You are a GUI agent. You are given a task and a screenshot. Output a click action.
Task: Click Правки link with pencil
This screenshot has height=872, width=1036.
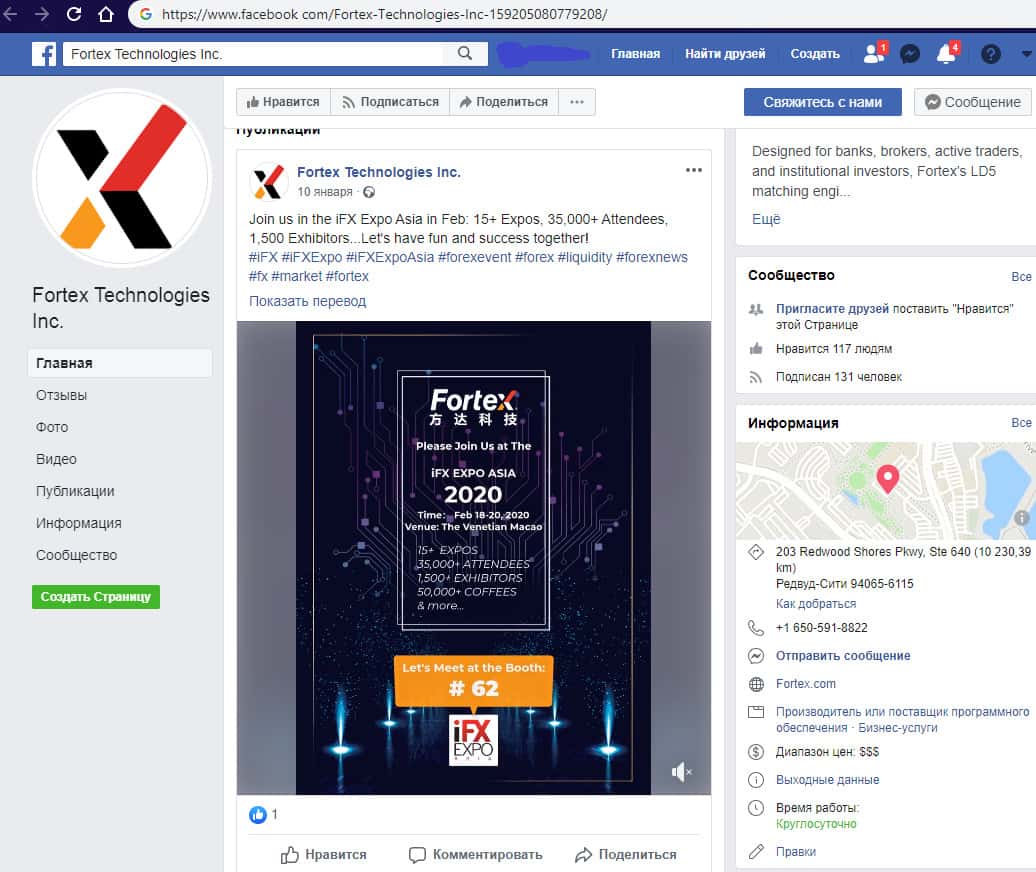(796, 852)
